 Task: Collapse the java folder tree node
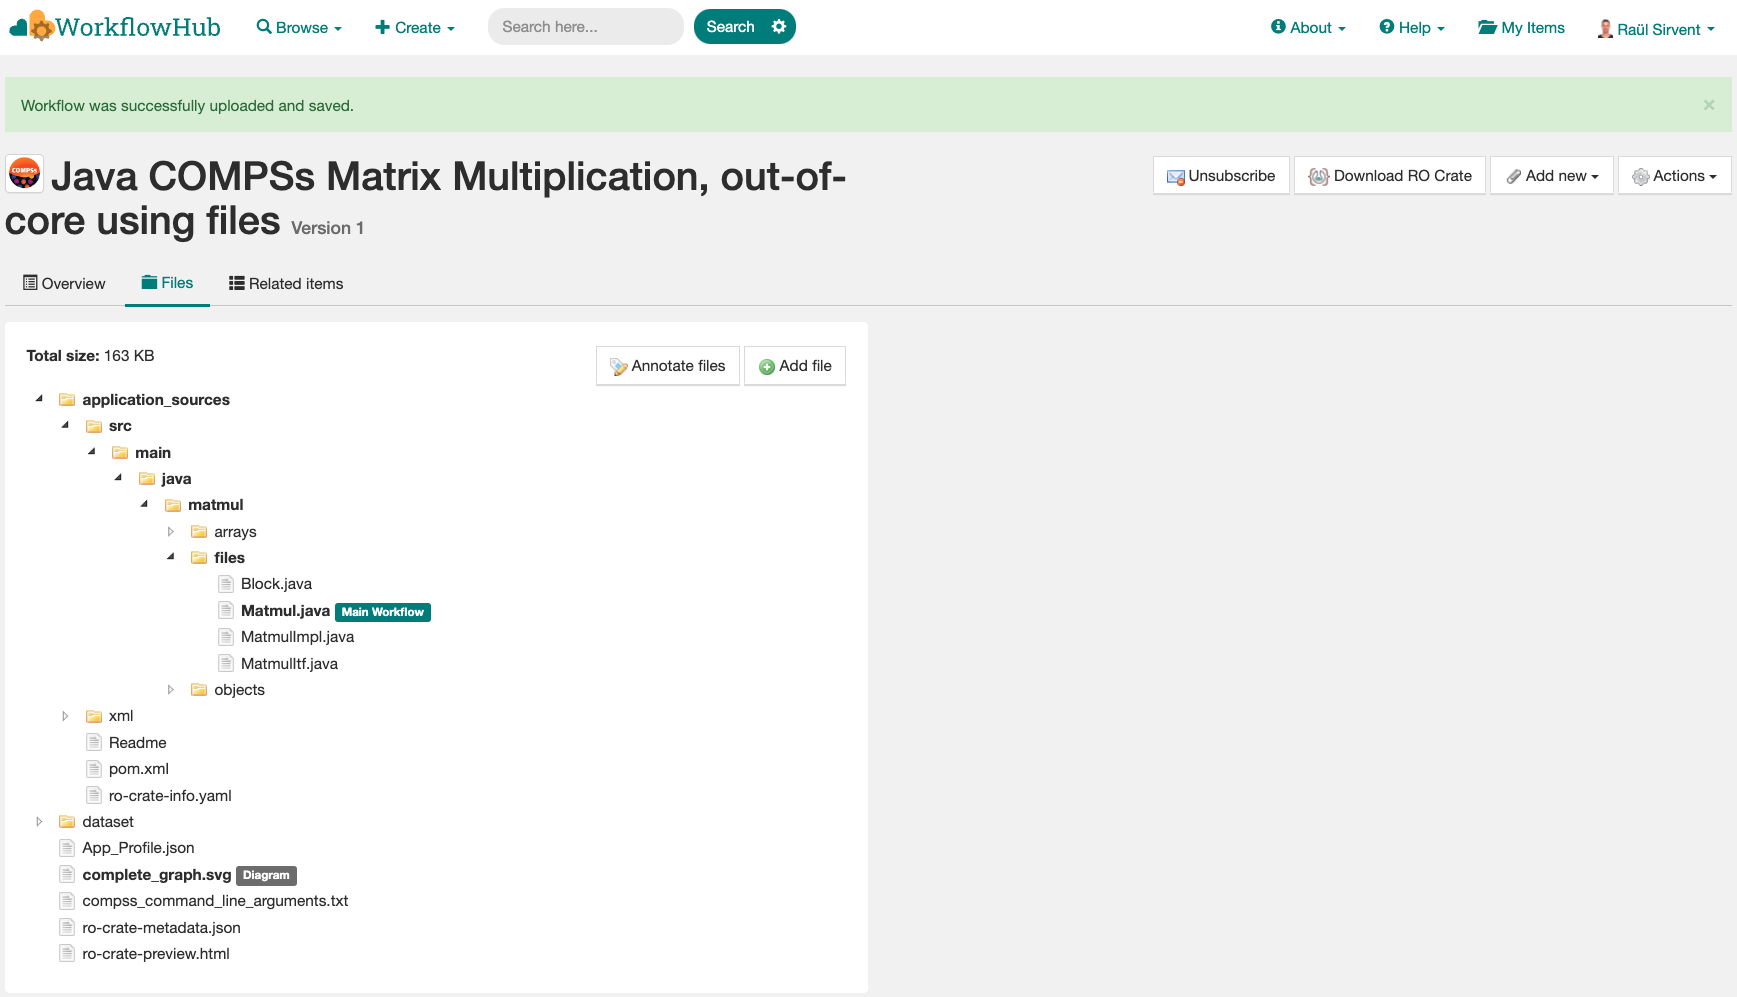click(118, 478)
